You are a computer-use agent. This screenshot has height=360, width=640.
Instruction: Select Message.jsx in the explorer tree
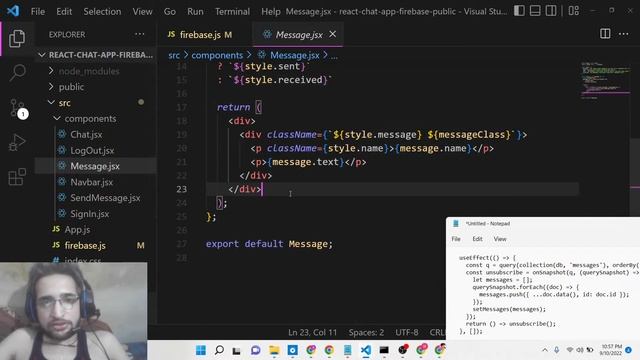click(x=96, y=166)
